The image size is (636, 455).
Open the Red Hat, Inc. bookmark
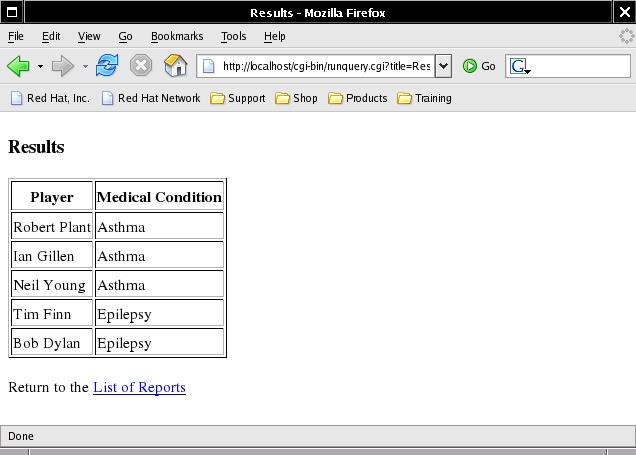tap(49, 98)
